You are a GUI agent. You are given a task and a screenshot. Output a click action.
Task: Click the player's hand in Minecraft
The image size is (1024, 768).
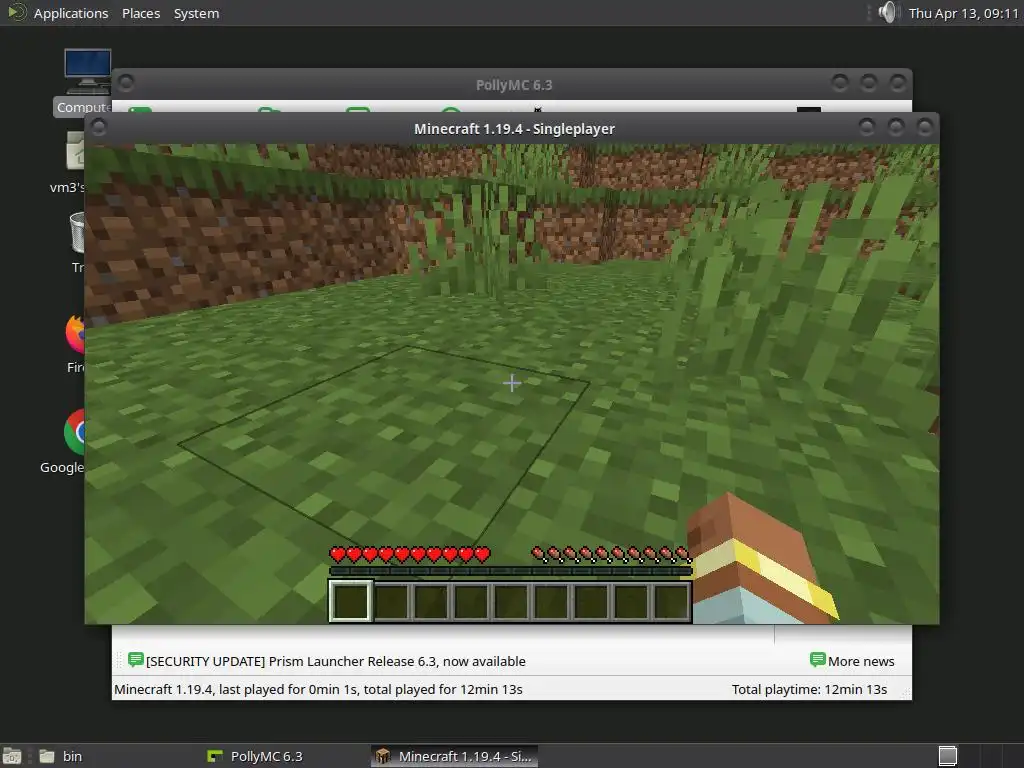click(x=761, y=560)
